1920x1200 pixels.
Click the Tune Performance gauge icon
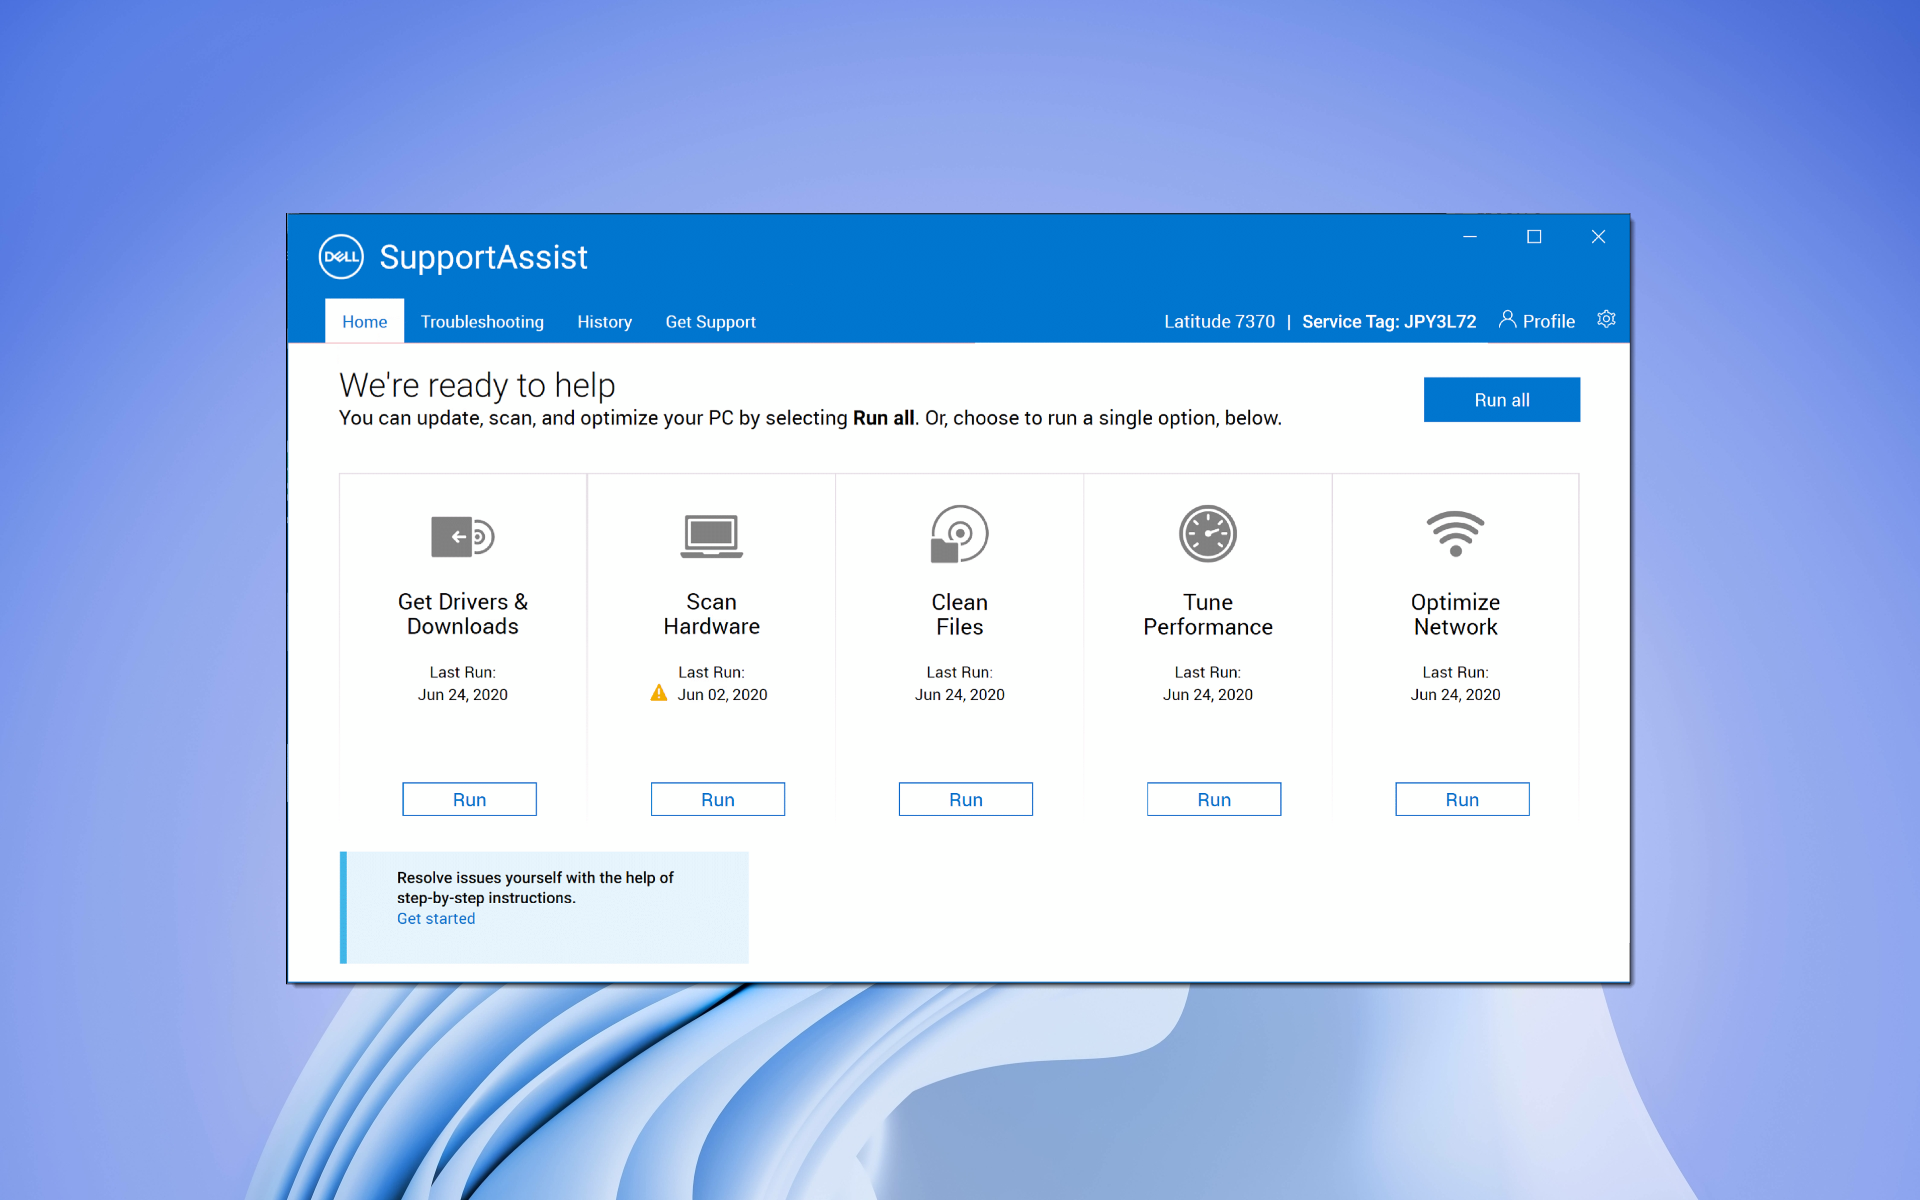coord(1208,534)
